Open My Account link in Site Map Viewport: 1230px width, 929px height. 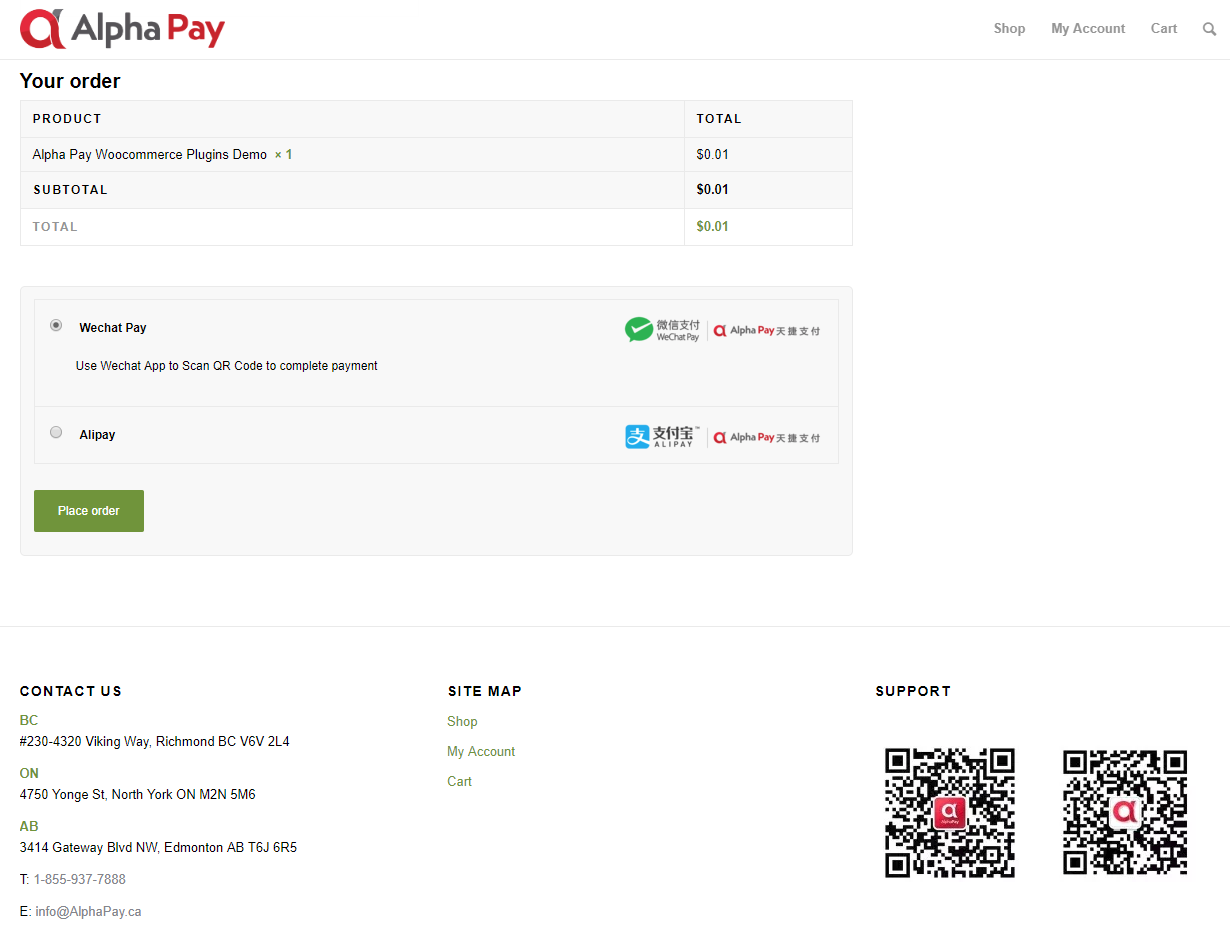click(x=481, y=751)
